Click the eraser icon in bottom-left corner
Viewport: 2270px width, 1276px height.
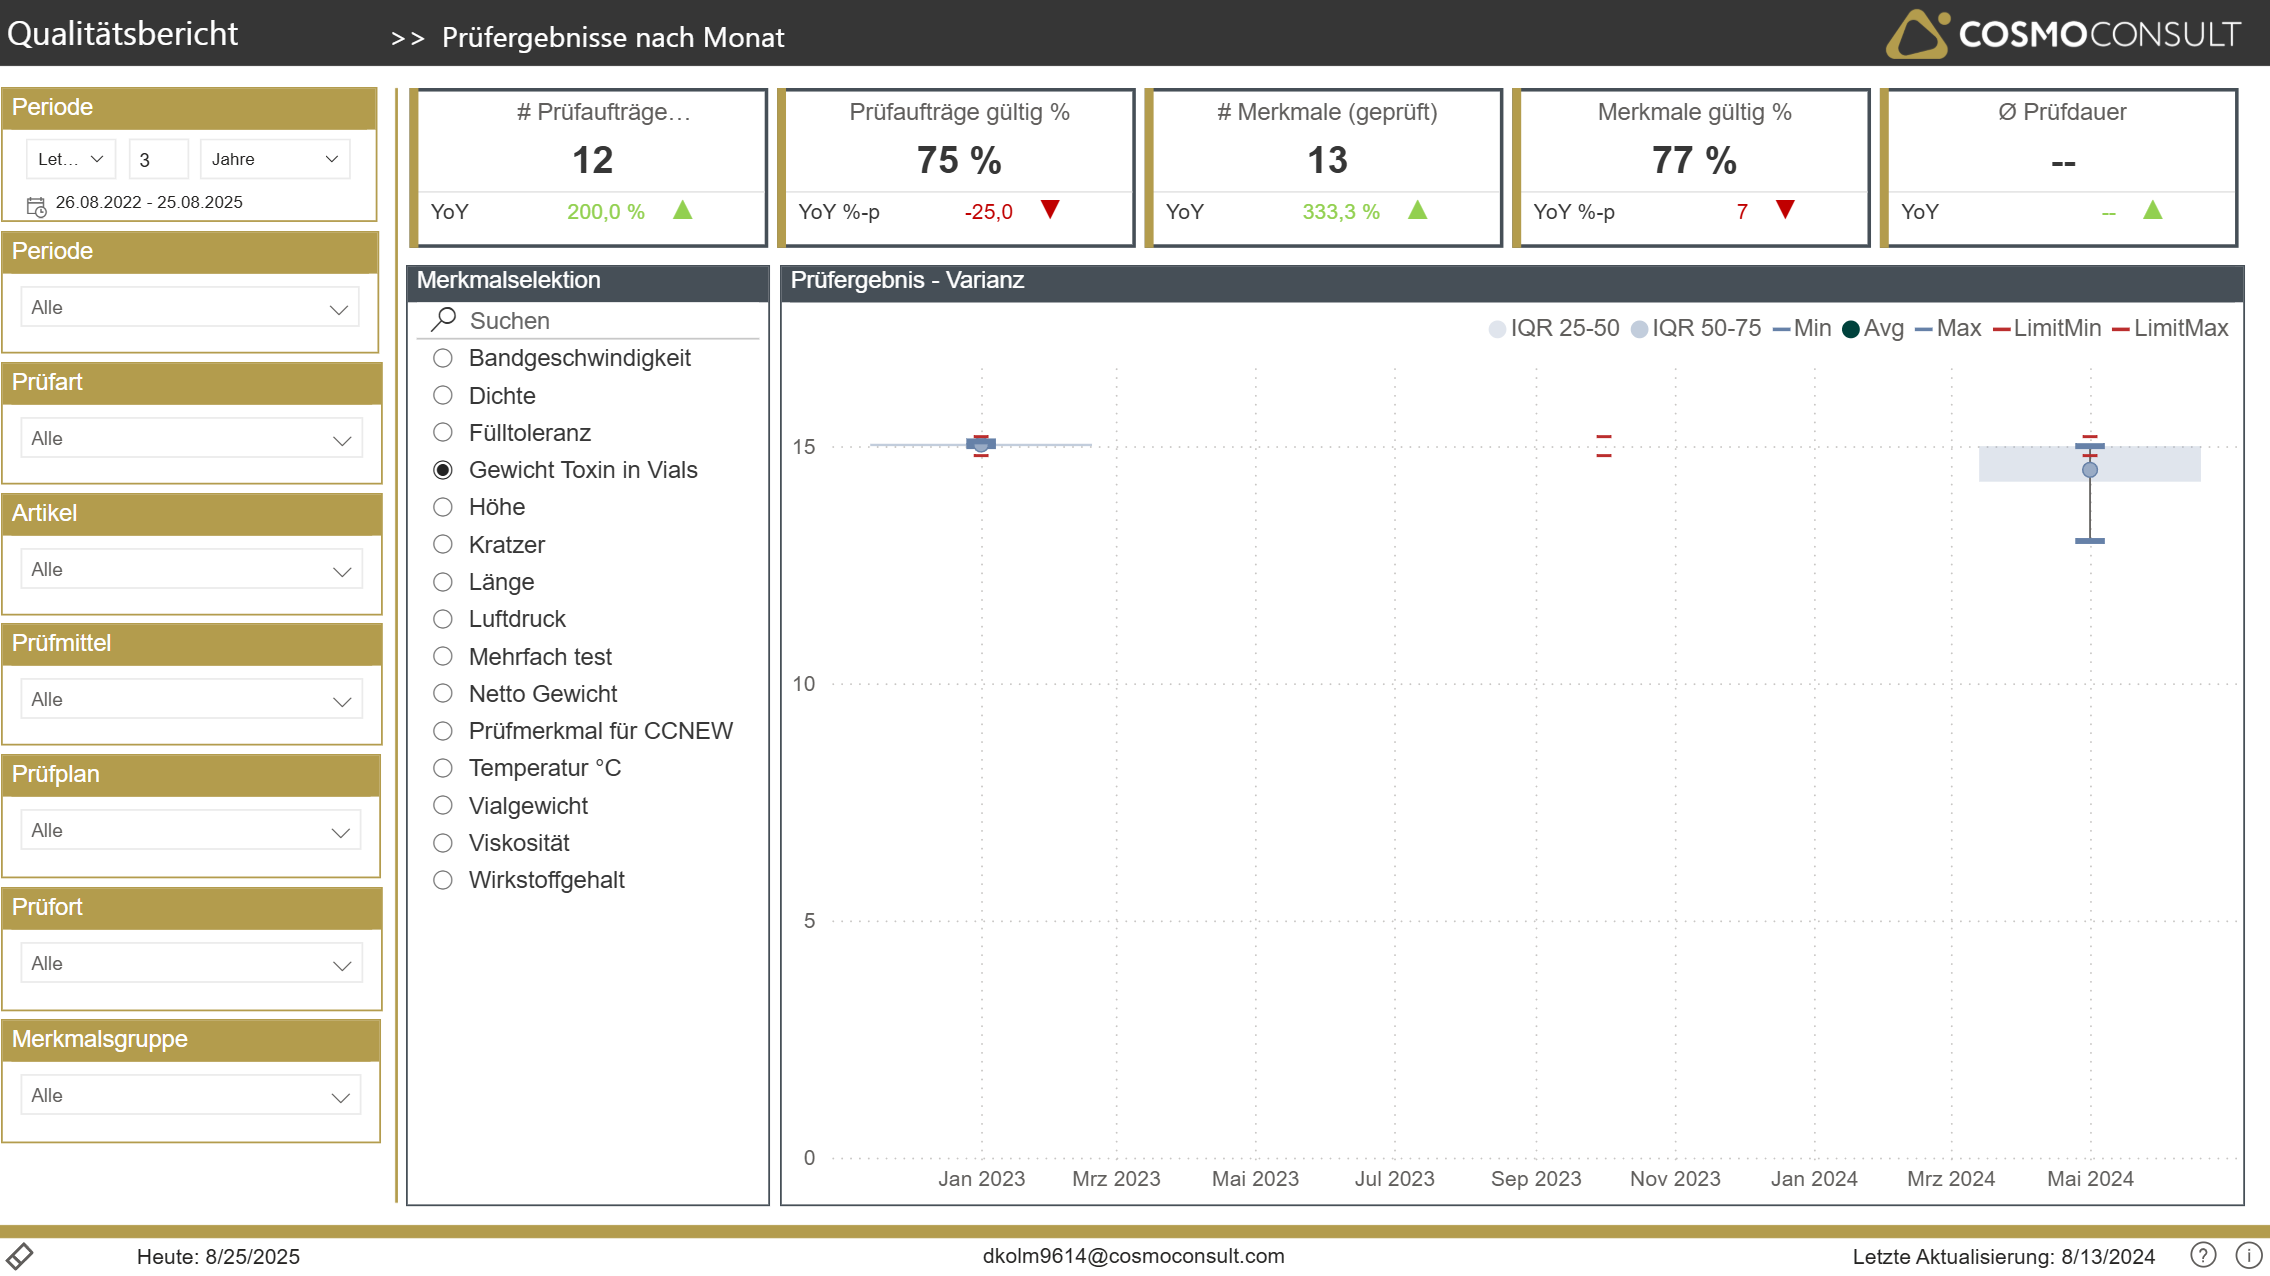pyautogui.click(x=20, y=1256)
